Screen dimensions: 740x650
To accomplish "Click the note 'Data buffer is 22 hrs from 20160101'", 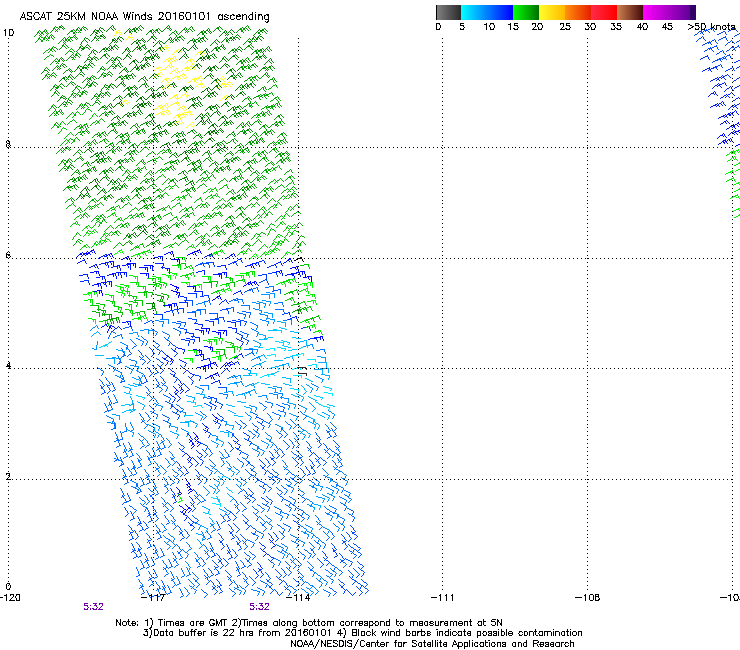I will point(236,633).
